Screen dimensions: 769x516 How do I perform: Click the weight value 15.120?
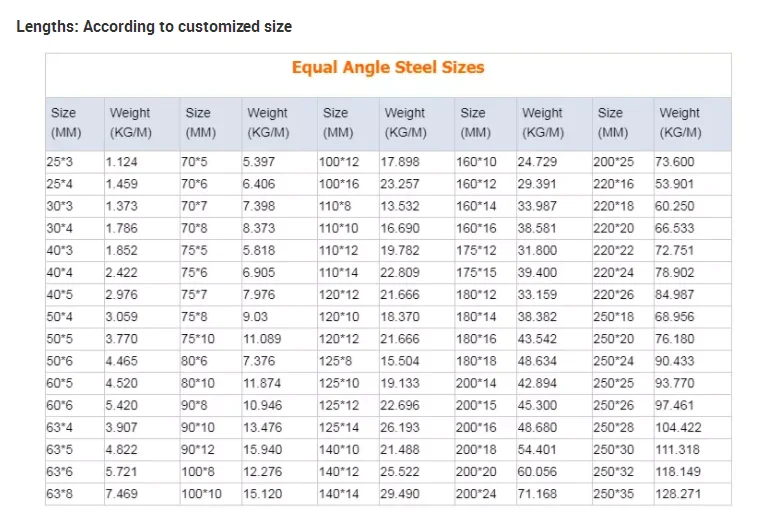click(x=262, y=493)
